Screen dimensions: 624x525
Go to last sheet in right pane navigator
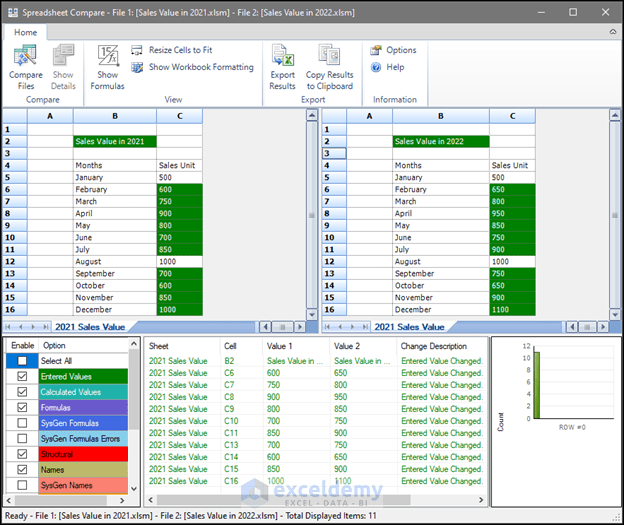(365, 327)
